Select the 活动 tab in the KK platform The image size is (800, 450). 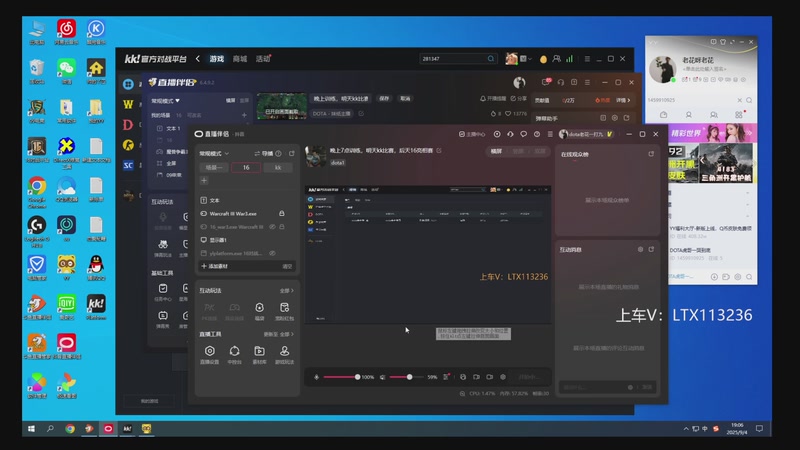tap(263, 59)
